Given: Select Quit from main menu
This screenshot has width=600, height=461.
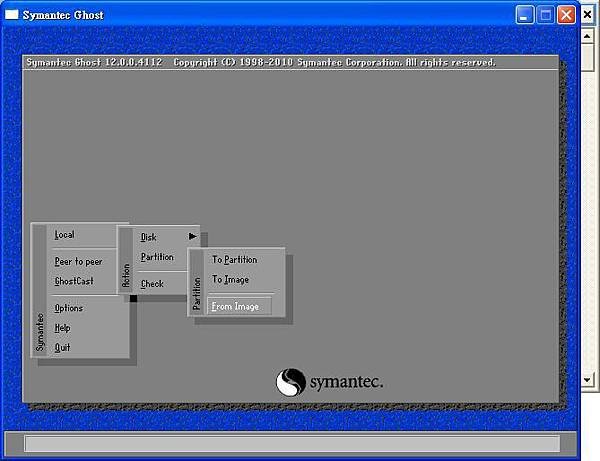Looking at the screenshot, I should pos(62,347).
